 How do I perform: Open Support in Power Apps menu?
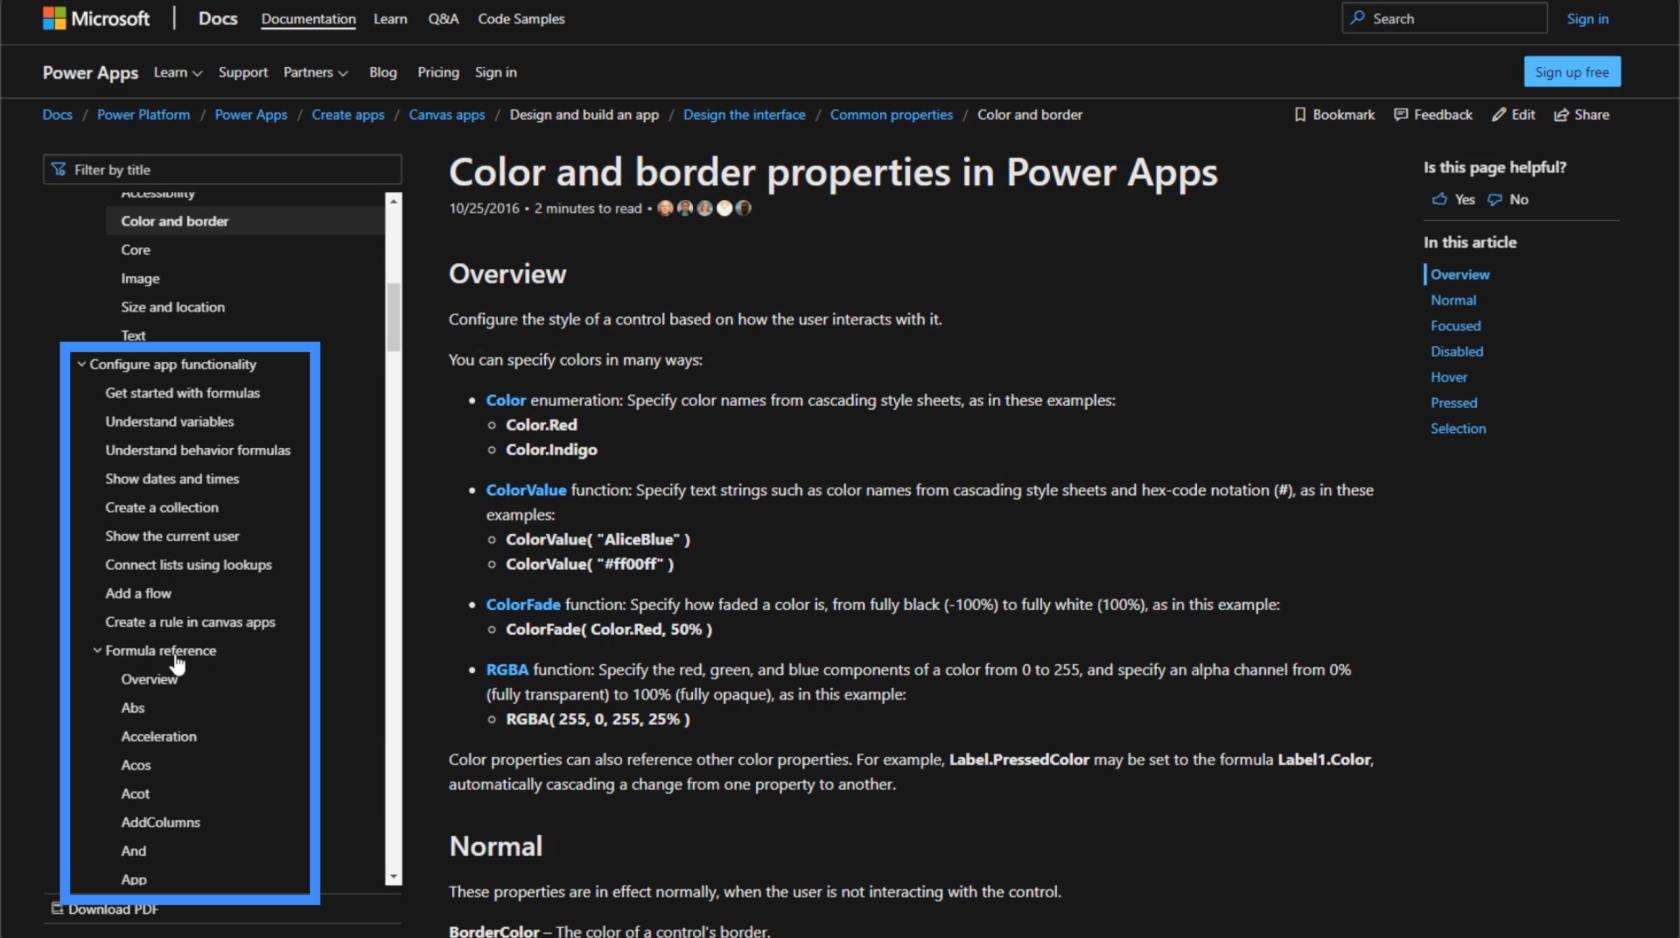point(243,72)
